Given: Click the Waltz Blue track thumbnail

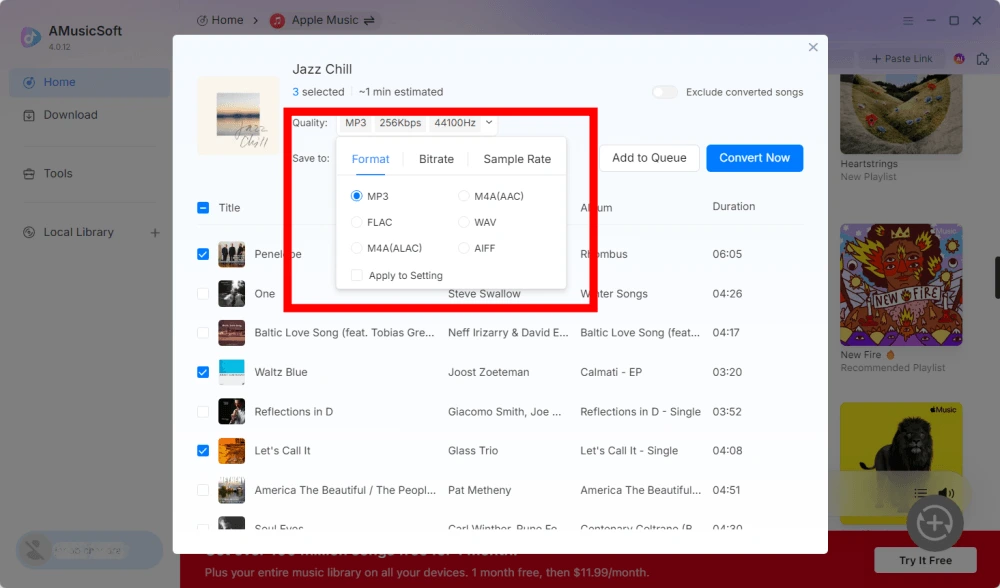Looking at the screenshot, I should point(232,372).
